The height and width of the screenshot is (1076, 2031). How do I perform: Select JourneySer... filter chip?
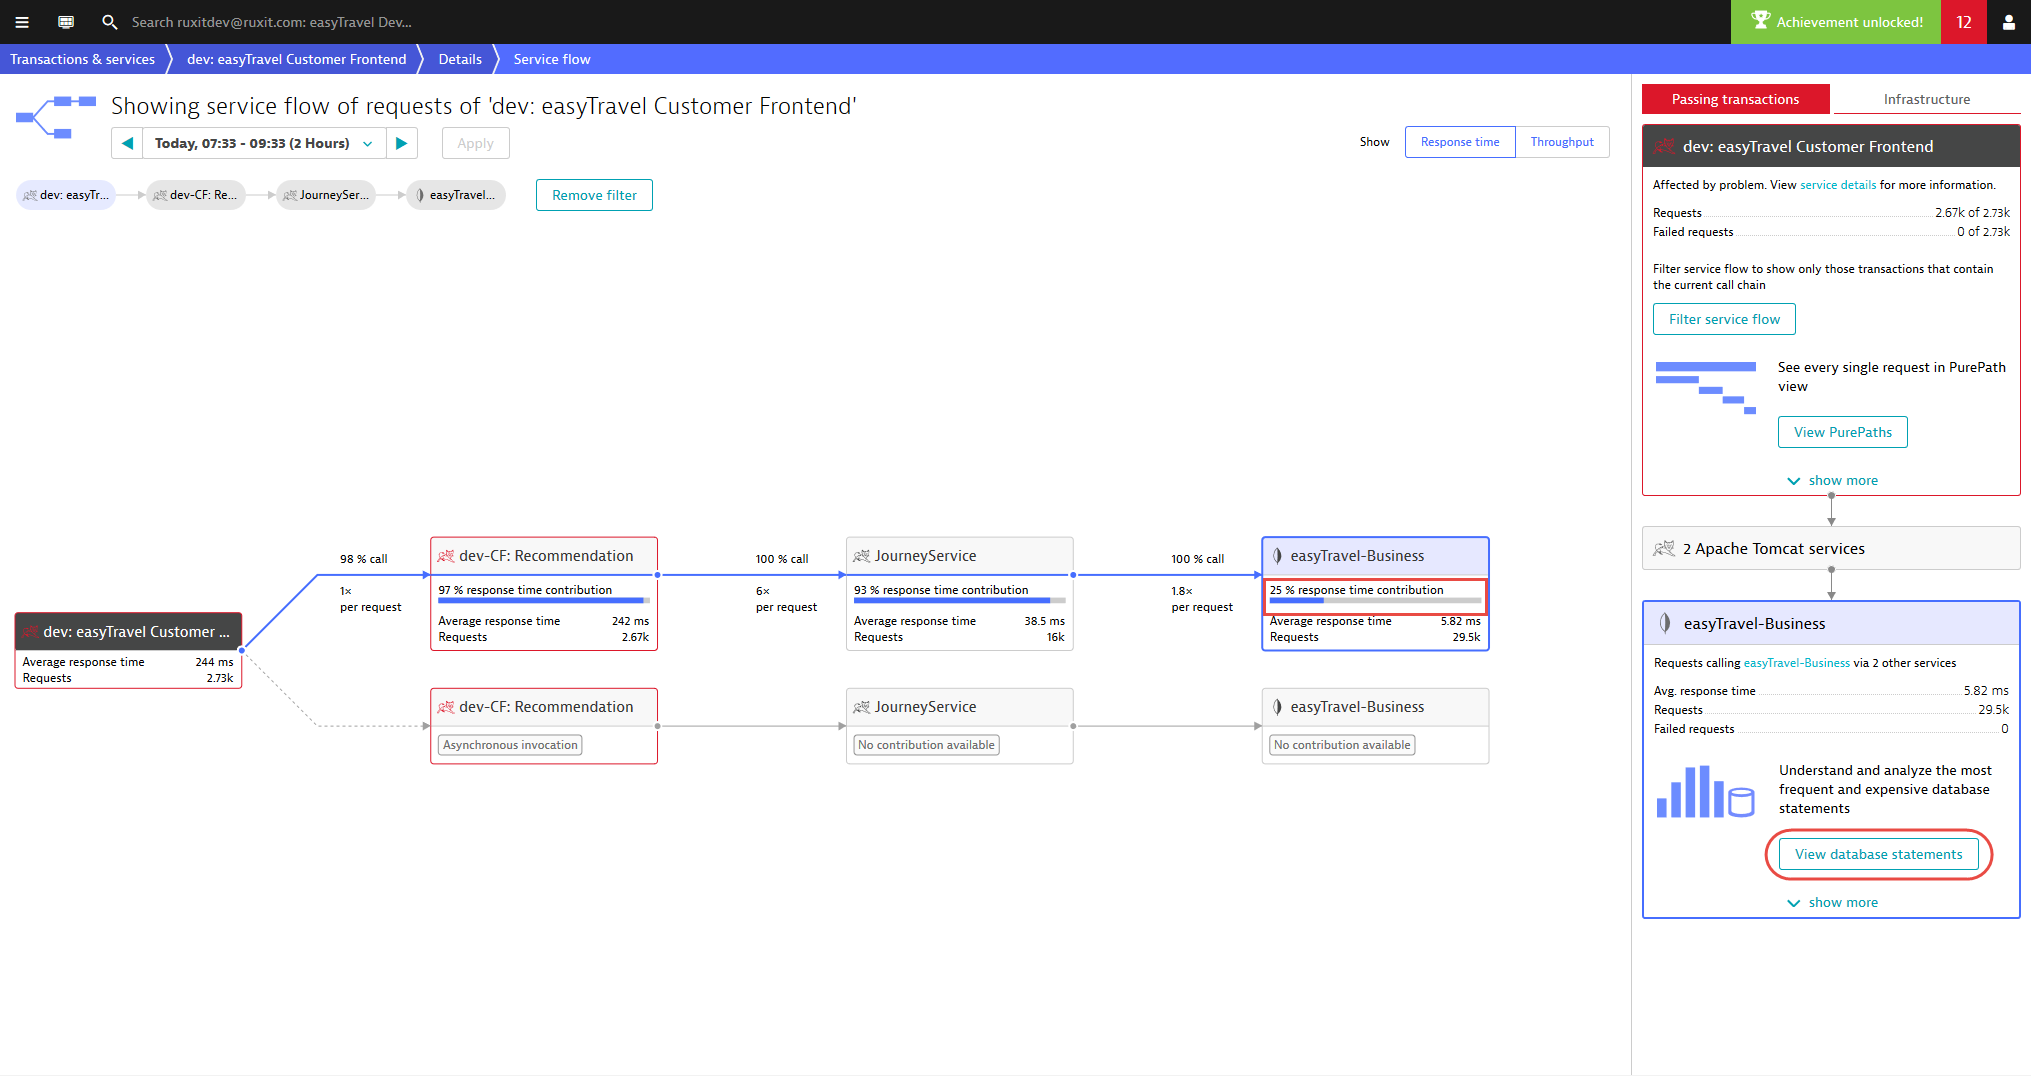click(326, 195)
